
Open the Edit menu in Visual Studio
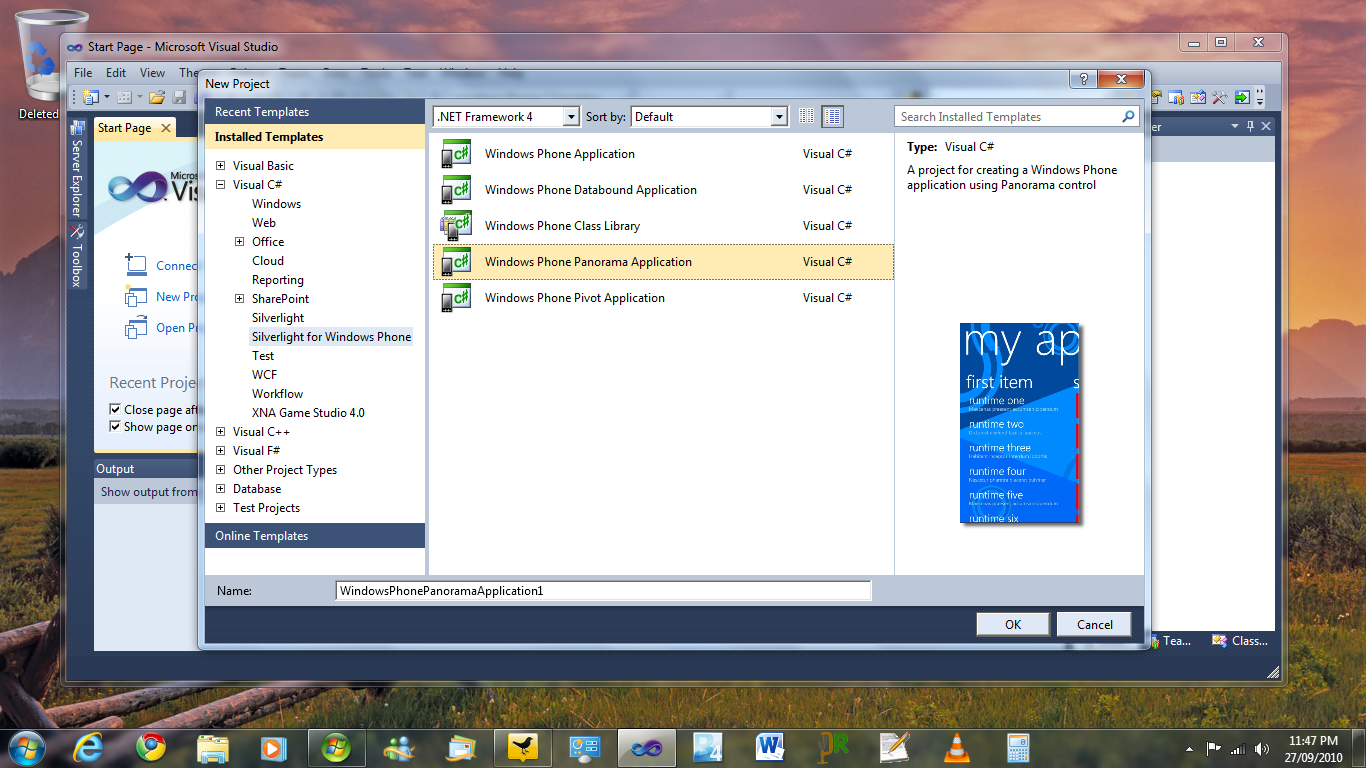[x=116, y=73]
